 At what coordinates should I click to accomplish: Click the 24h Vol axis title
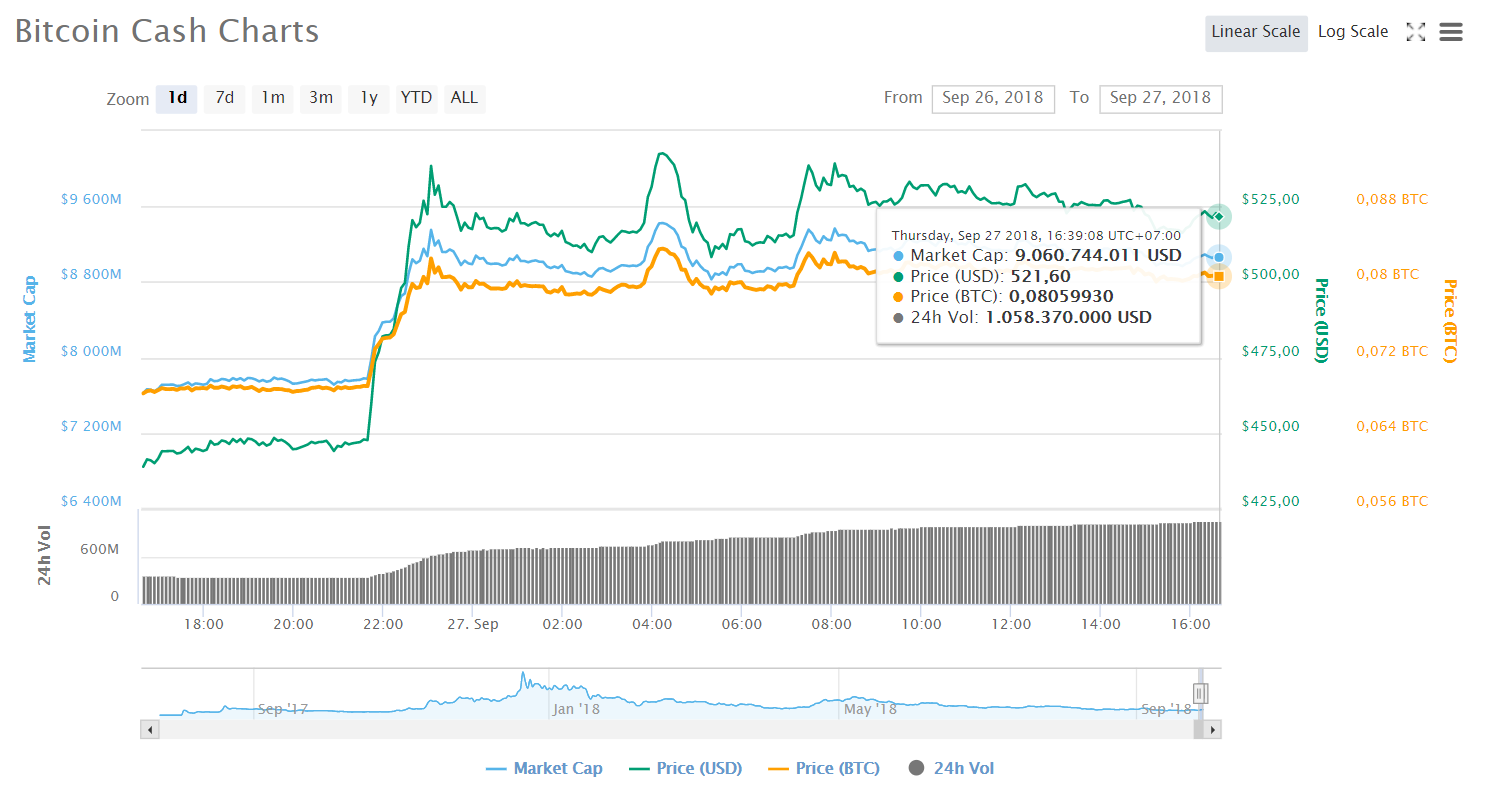pos(45,556)
